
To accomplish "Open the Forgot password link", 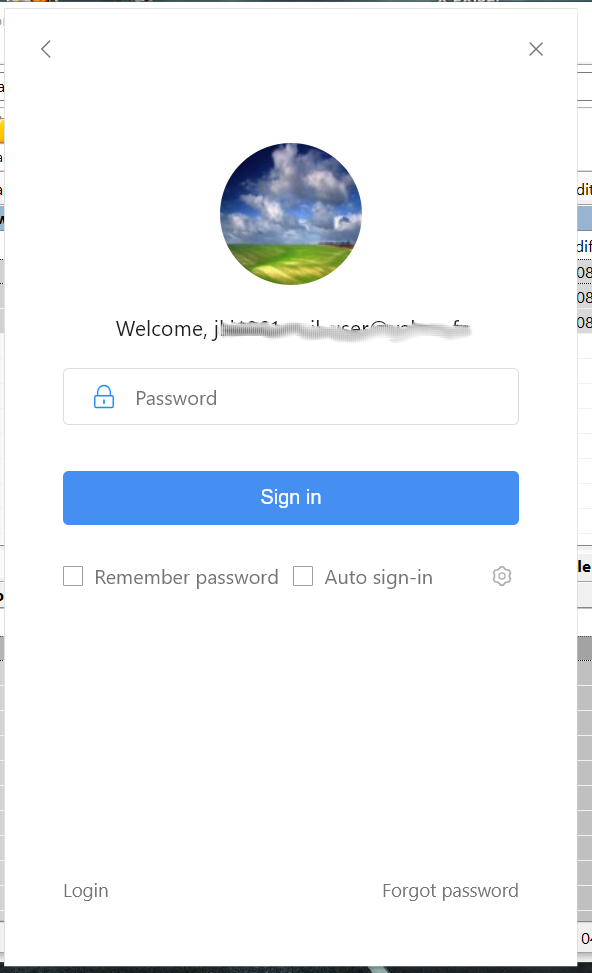I will pos(451,891).
